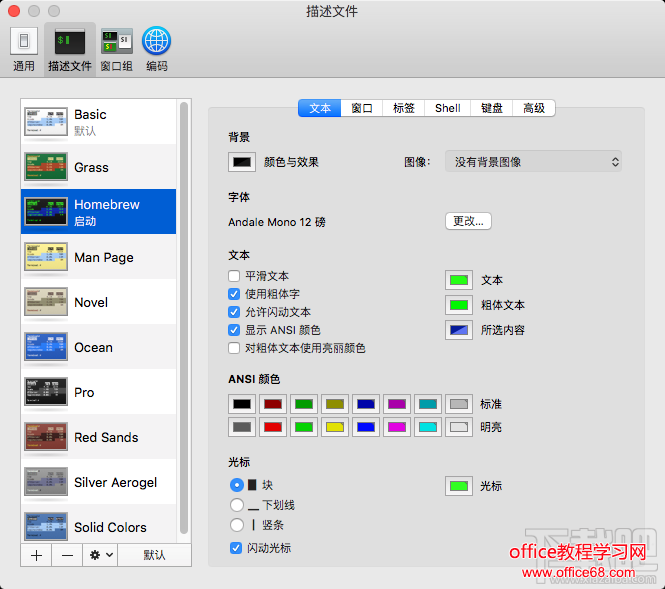Toggle 闪动光标 blinking cursor checkbox
The width and height of the screenshot is (665, 589).
(x=236, y=548)
